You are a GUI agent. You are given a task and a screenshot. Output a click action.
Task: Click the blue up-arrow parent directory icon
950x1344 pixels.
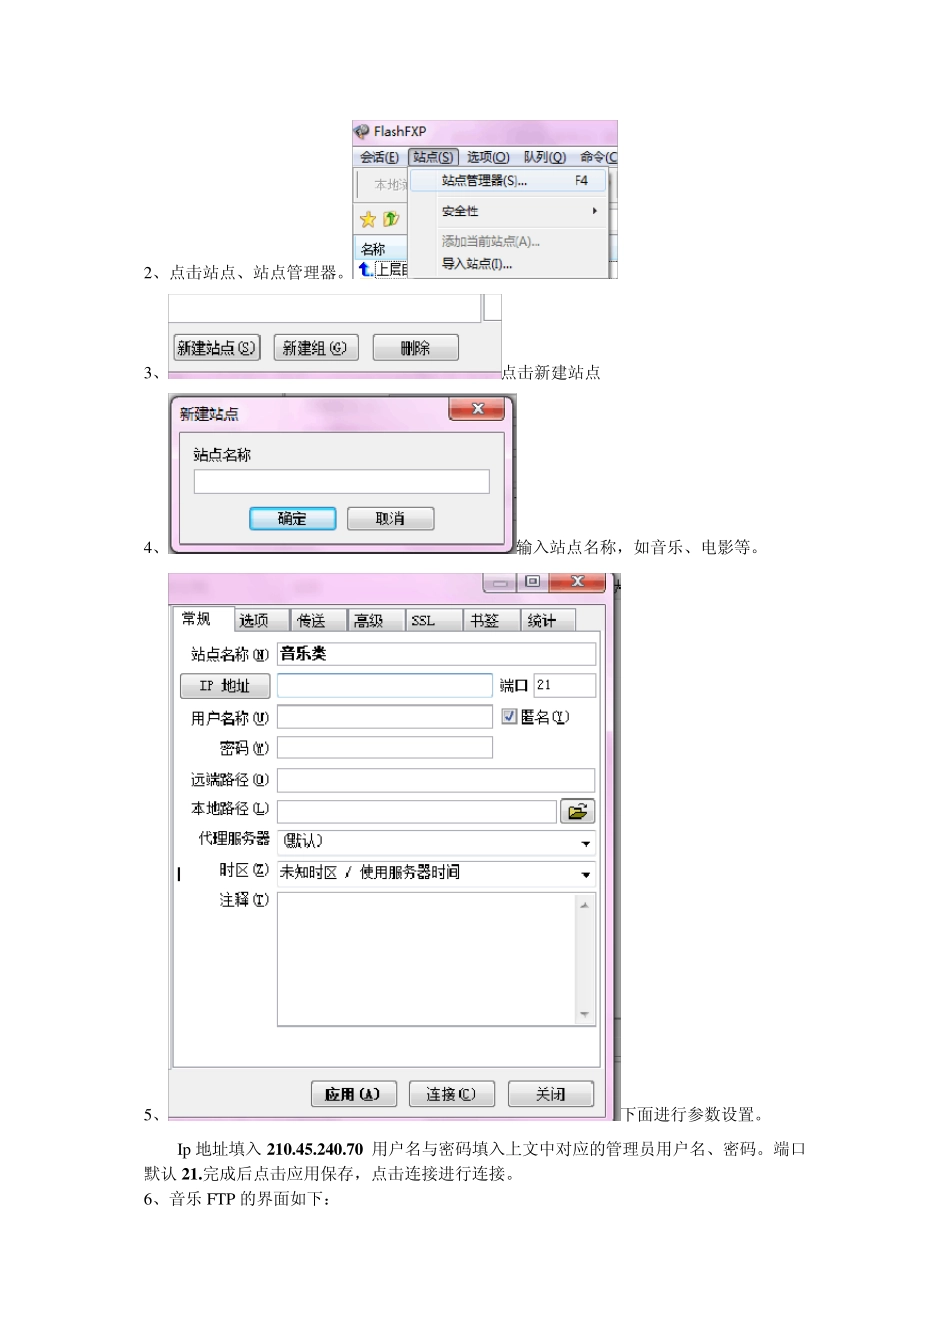click(x=366, y=268)
